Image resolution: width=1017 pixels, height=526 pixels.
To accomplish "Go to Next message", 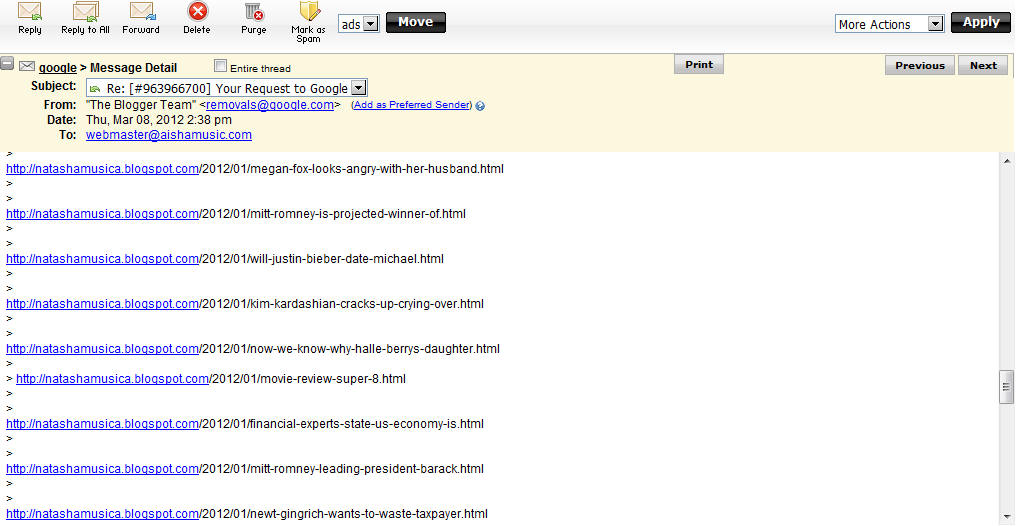I will pos(983,65).
